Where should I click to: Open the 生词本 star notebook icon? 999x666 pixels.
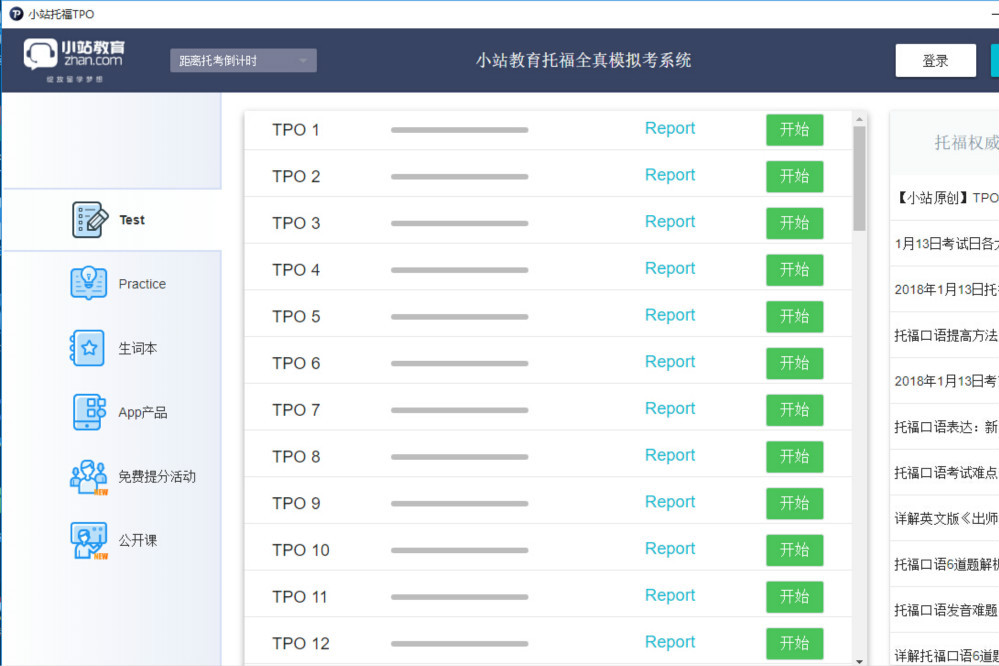click(x=87, y=348)
